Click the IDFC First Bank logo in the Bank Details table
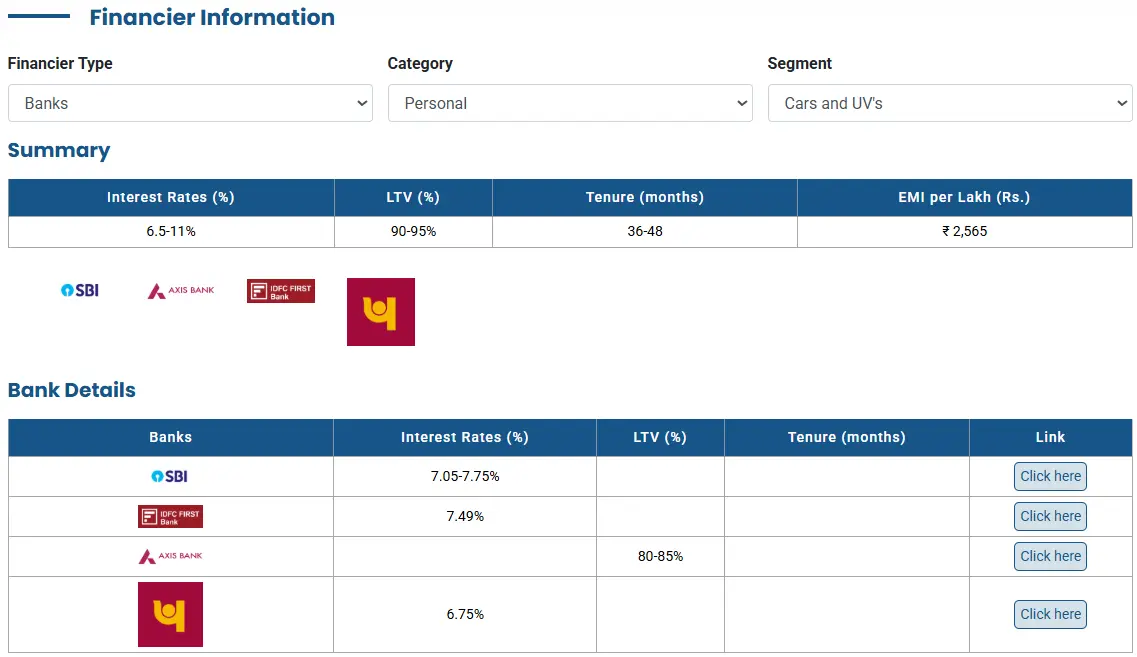Screen dimensions: 1137x657 coord(170,516)
